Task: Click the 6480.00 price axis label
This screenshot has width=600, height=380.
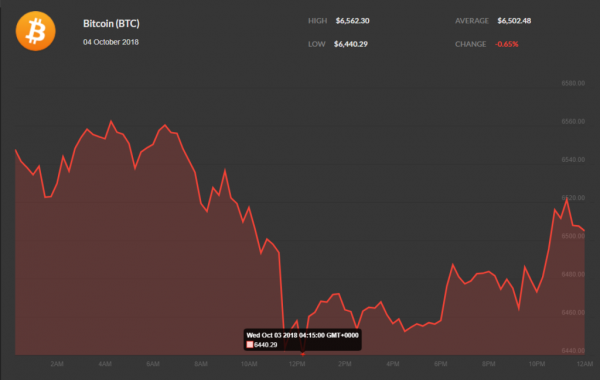Action: (x=573, y=274)
